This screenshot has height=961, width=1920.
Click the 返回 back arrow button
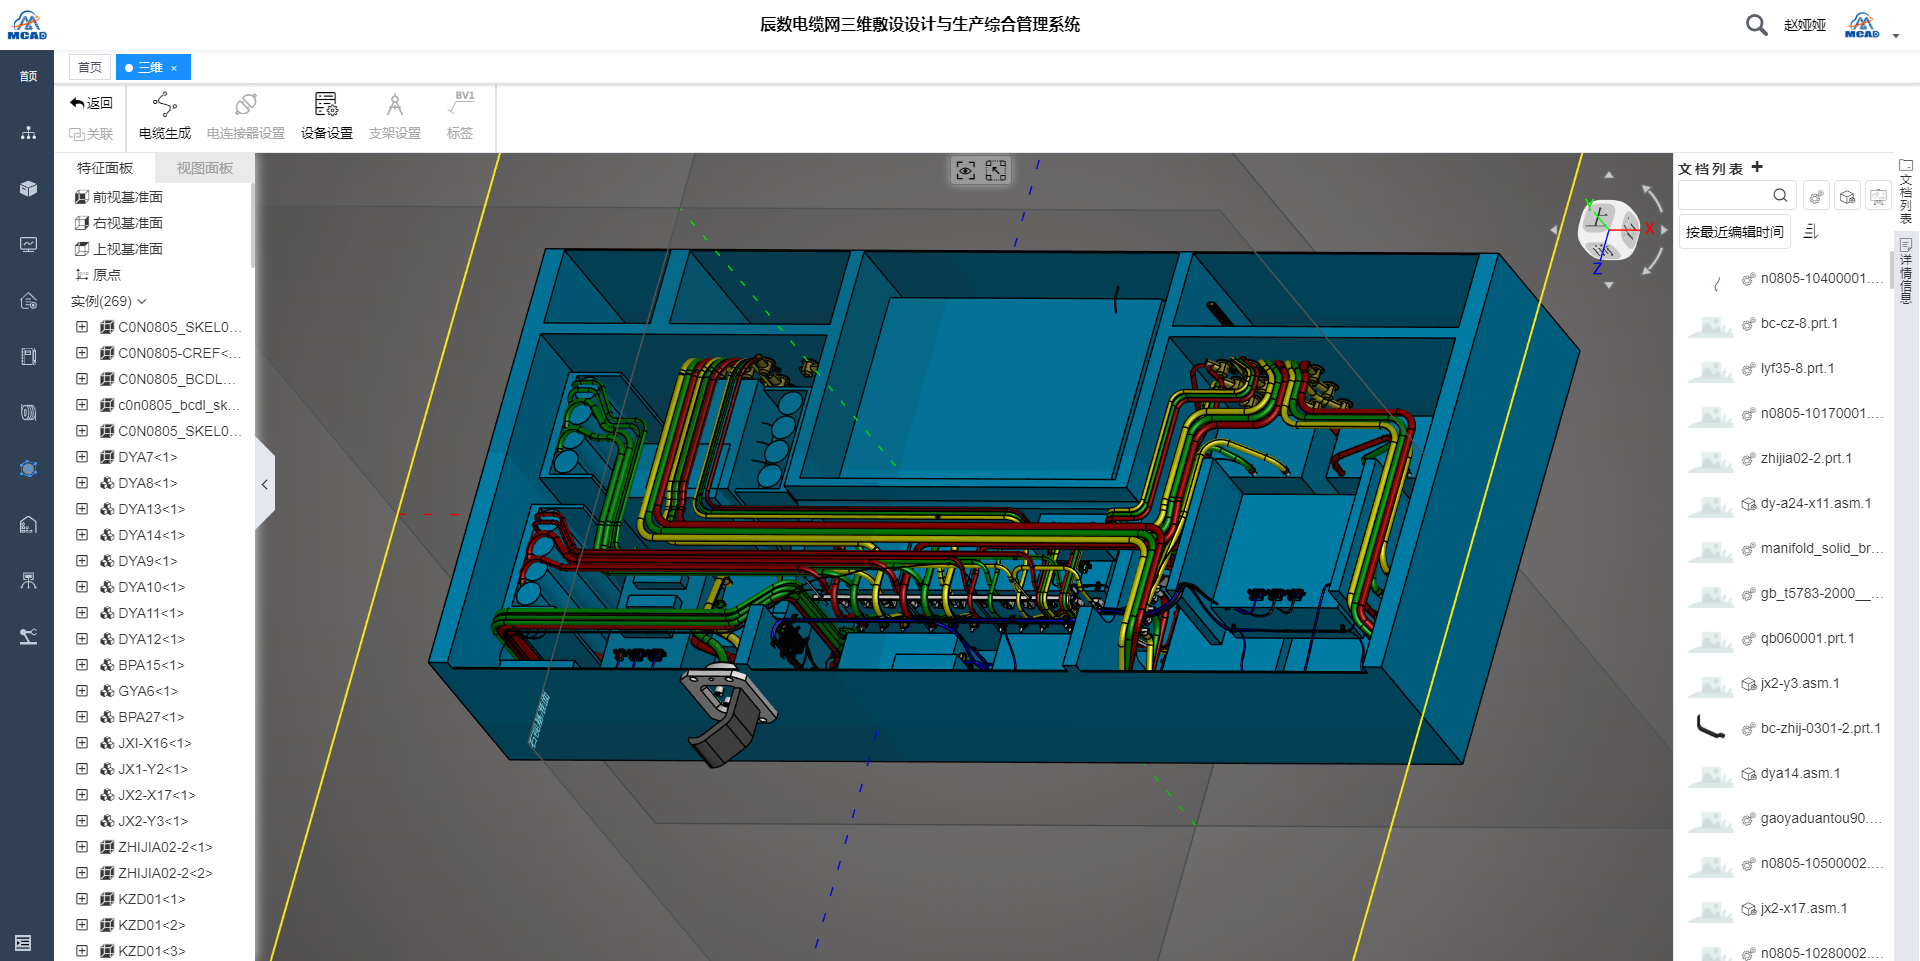click(91, 103)
